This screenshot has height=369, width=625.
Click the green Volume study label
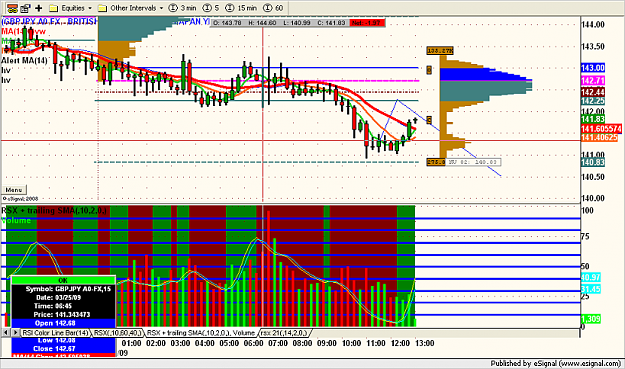(x=16, y=220)
